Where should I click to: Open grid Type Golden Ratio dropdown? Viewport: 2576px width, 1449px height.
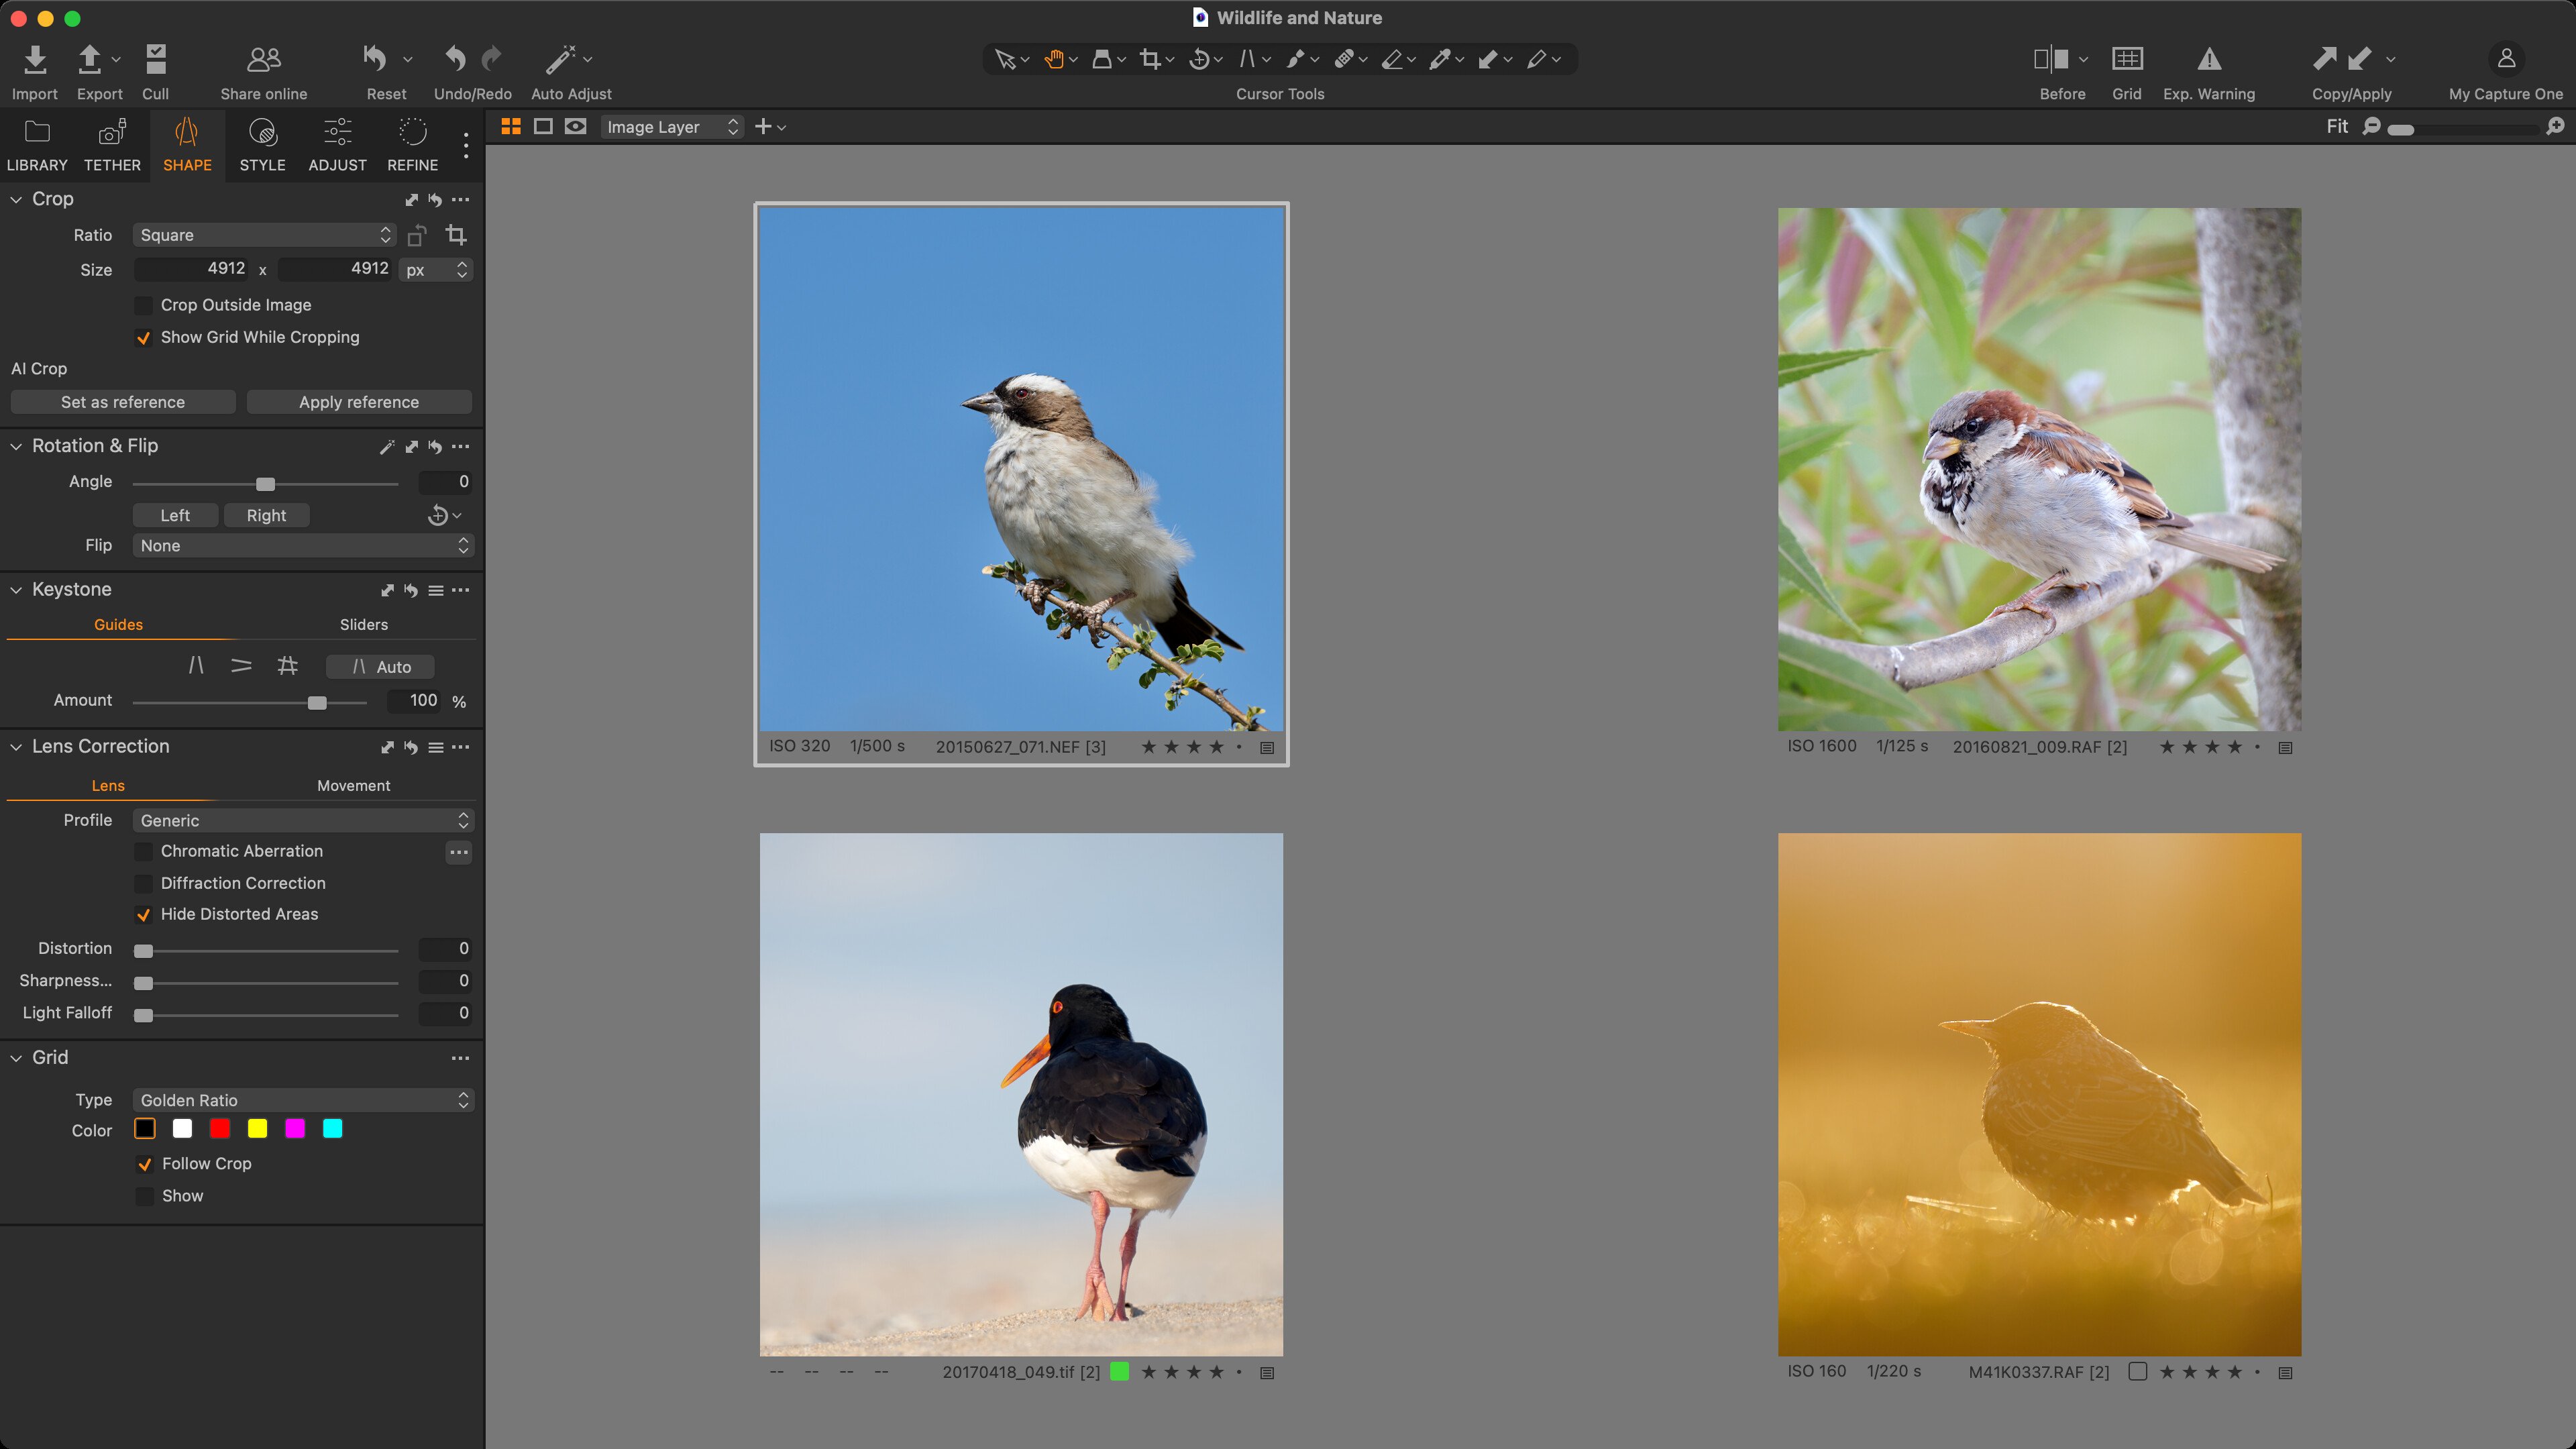[x=303, y=1100]
